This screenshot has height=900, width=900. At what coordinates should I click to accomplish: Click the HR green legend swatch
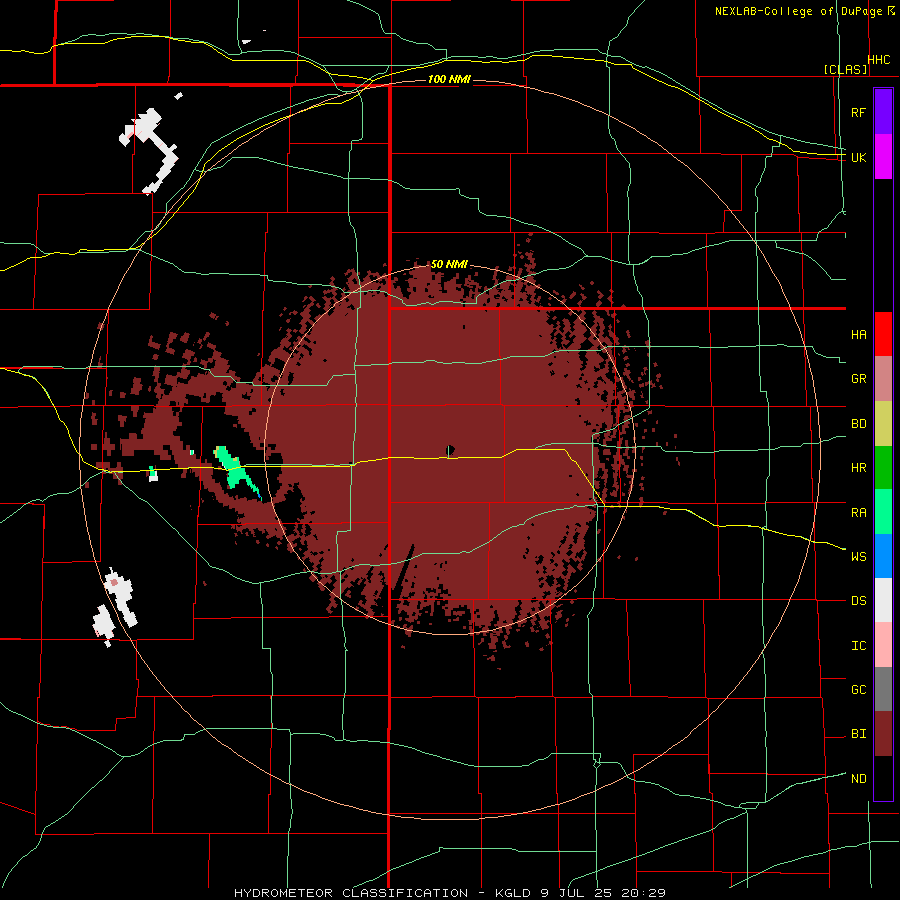(x=883, y=467)
